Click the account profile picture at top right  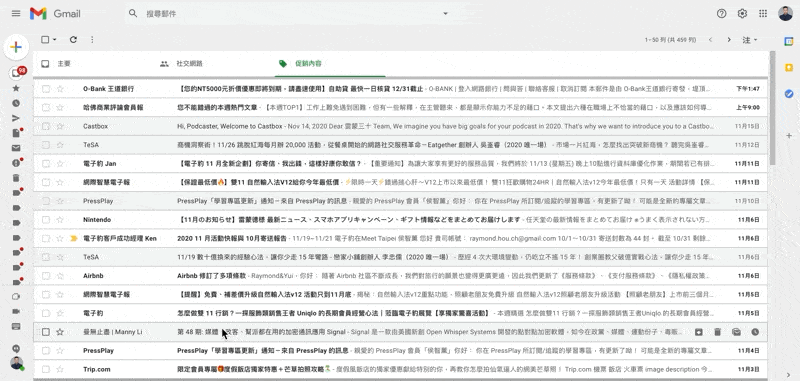(x=785, y=13)
